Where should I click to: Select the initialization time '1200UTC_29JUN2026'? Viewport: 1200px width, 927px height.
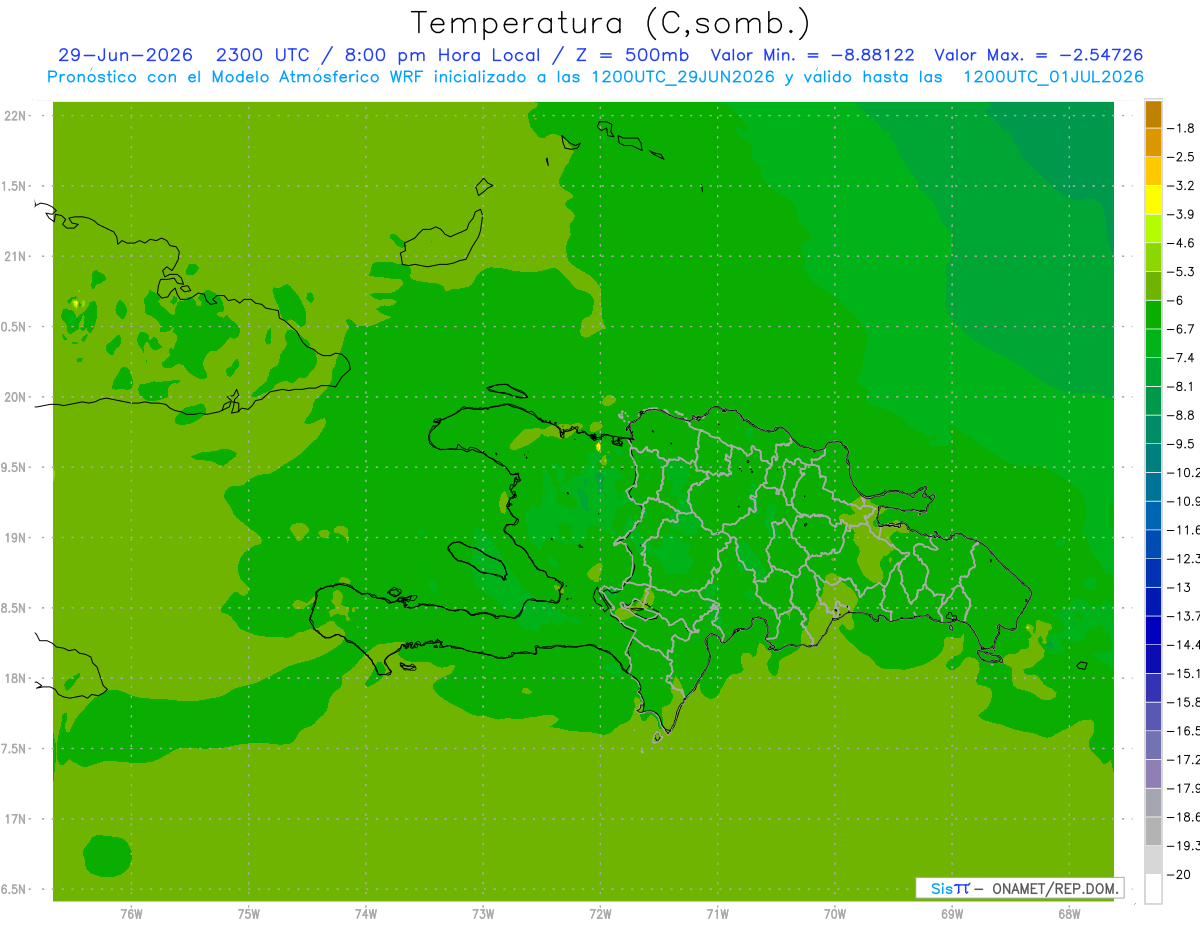coord(683,77)
